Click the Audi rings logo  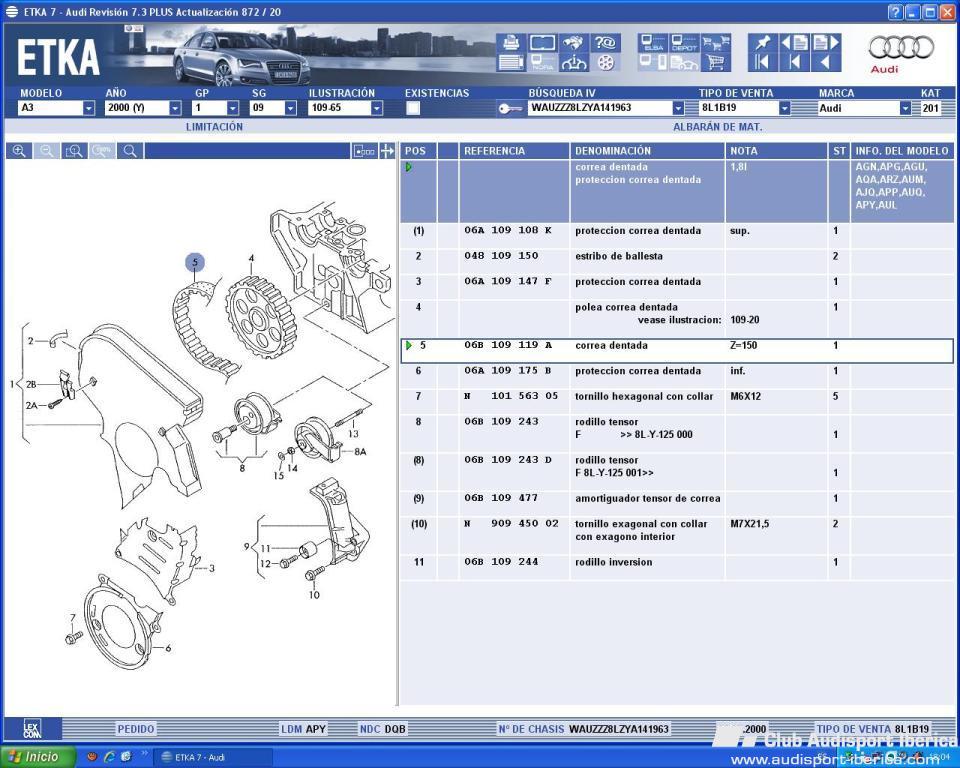[901, 48]
